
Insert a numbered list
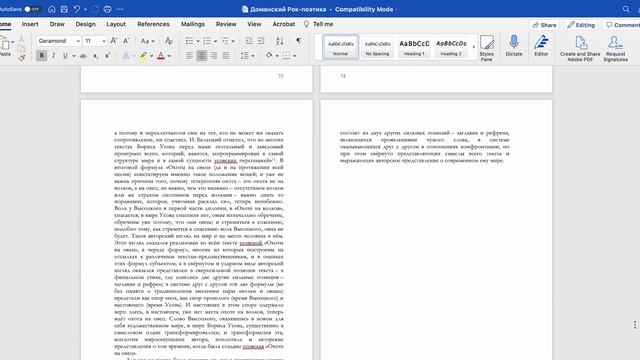coord(207,41)
